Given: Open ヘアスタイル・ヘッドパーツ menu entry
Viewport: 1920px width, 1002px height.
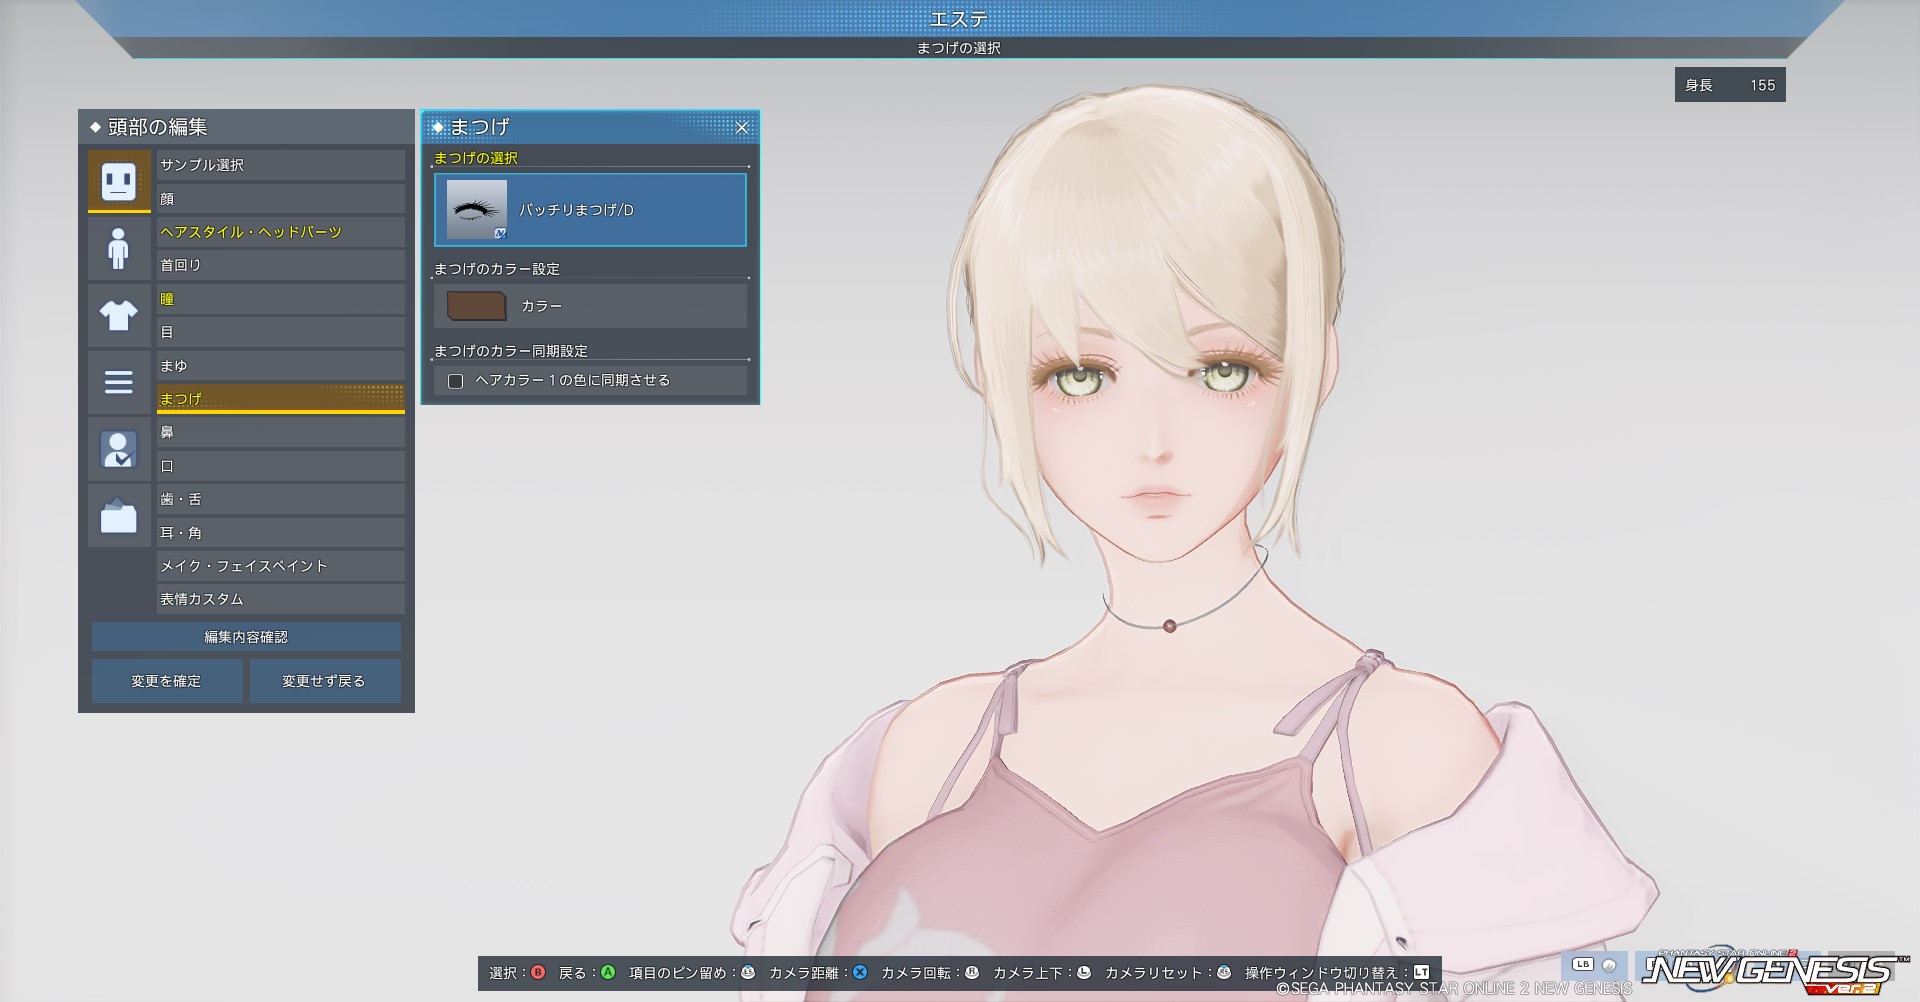Looking at the screenshot, I should click(x=280, y=232).
